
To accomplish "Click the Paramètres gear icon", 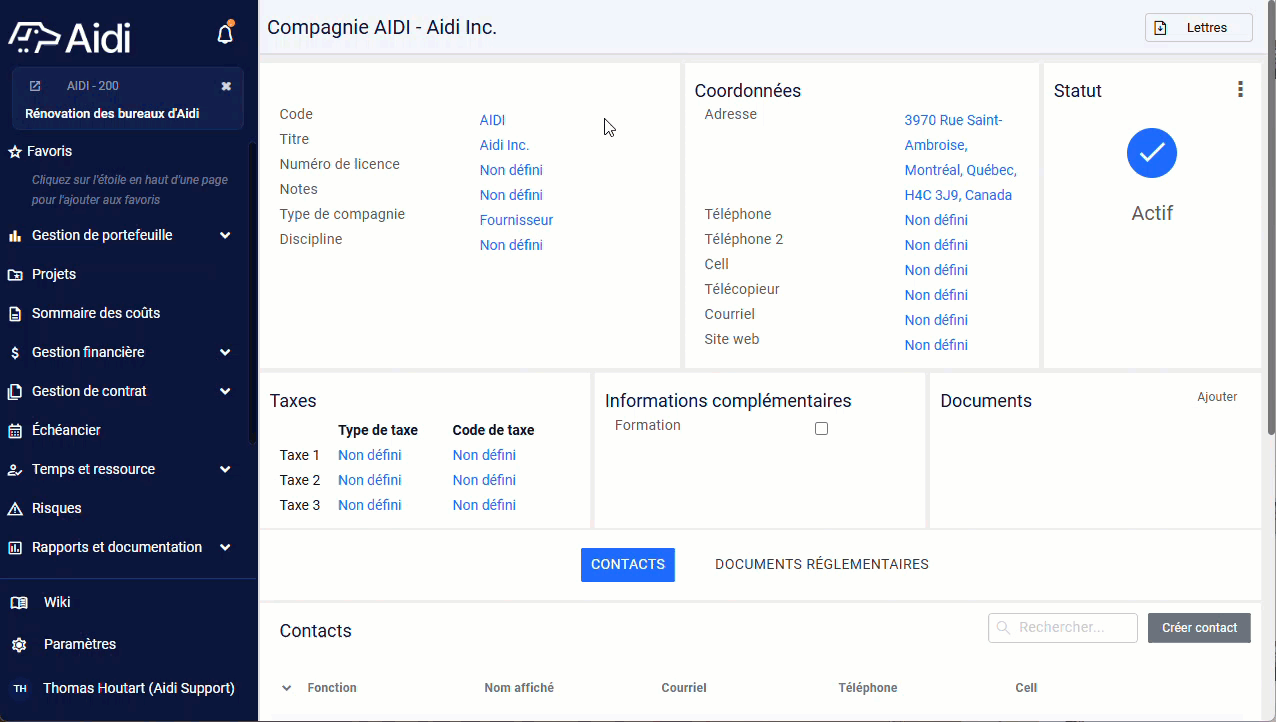I will coord(19,645).
